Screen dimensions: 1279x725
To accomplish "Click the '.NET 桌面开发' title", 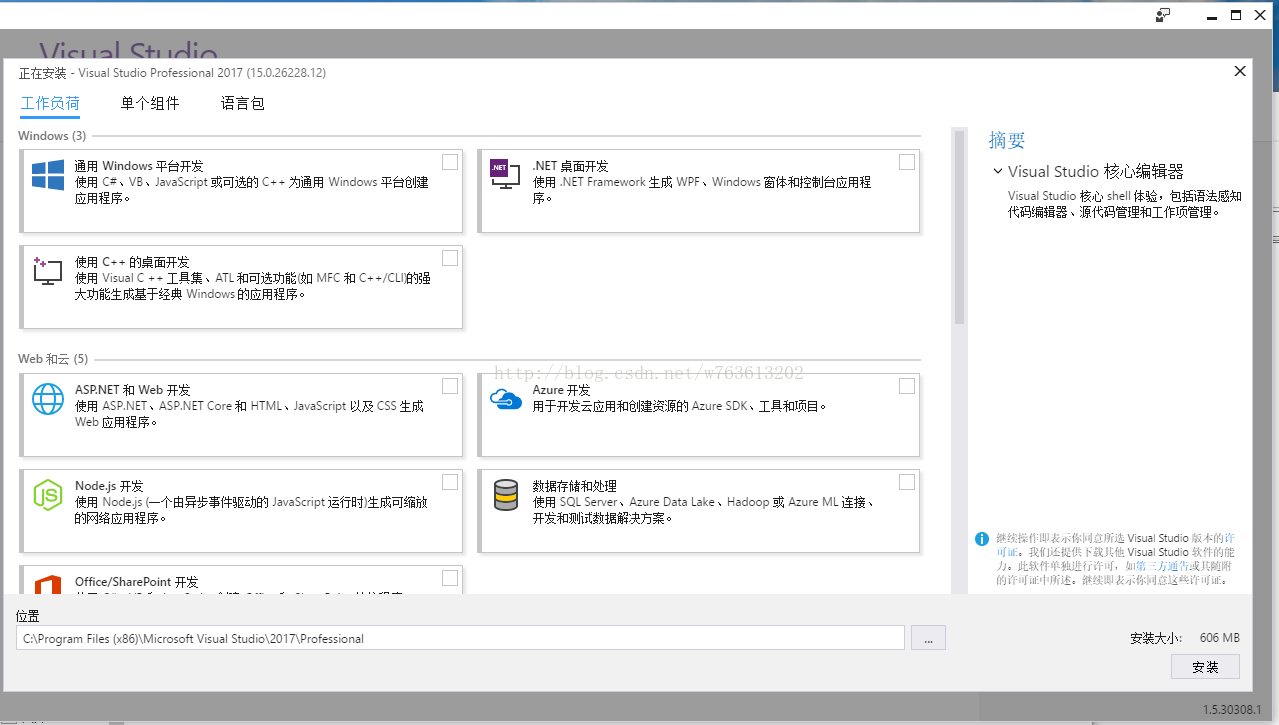I will (x=570, y=166).
